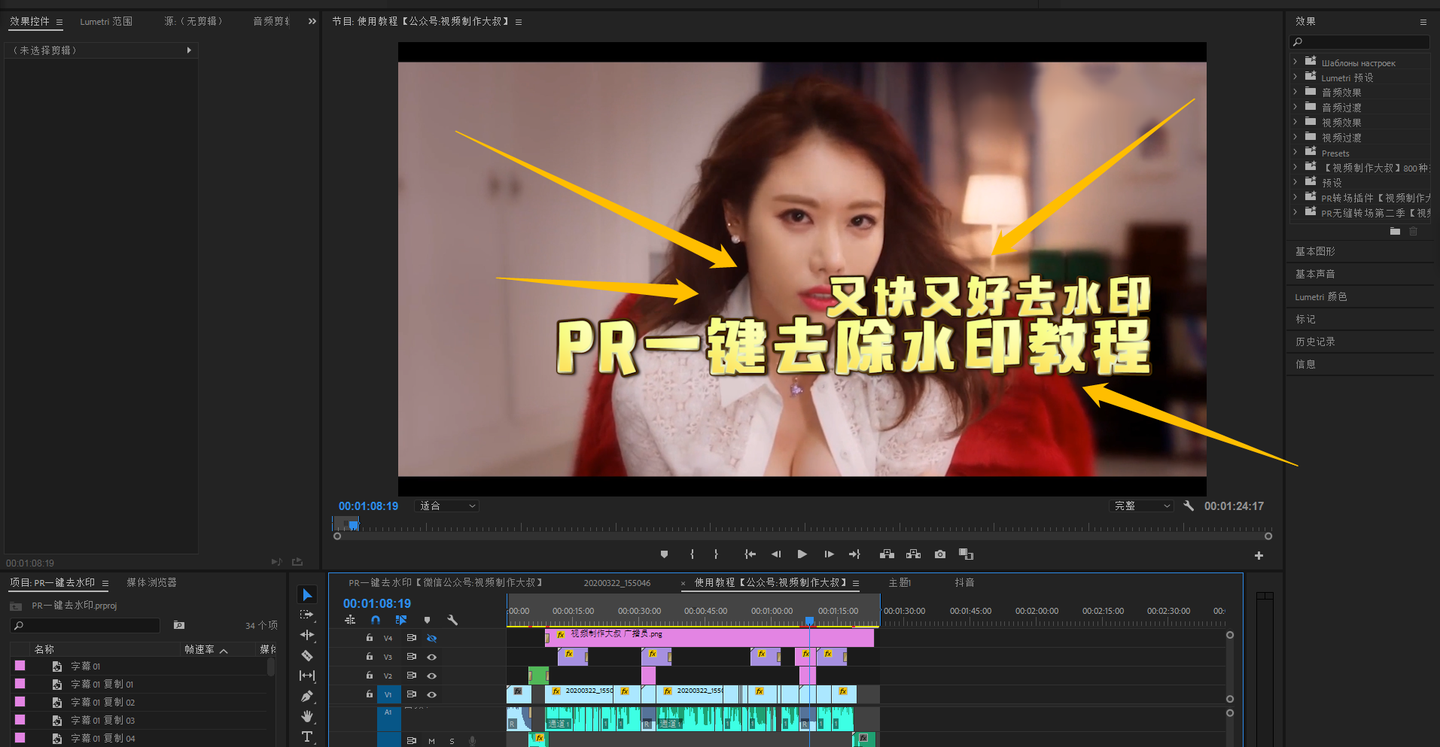Open the Project panel hamburger menu
Screen dimensions: 1440x747
click(x=105, y=583)
